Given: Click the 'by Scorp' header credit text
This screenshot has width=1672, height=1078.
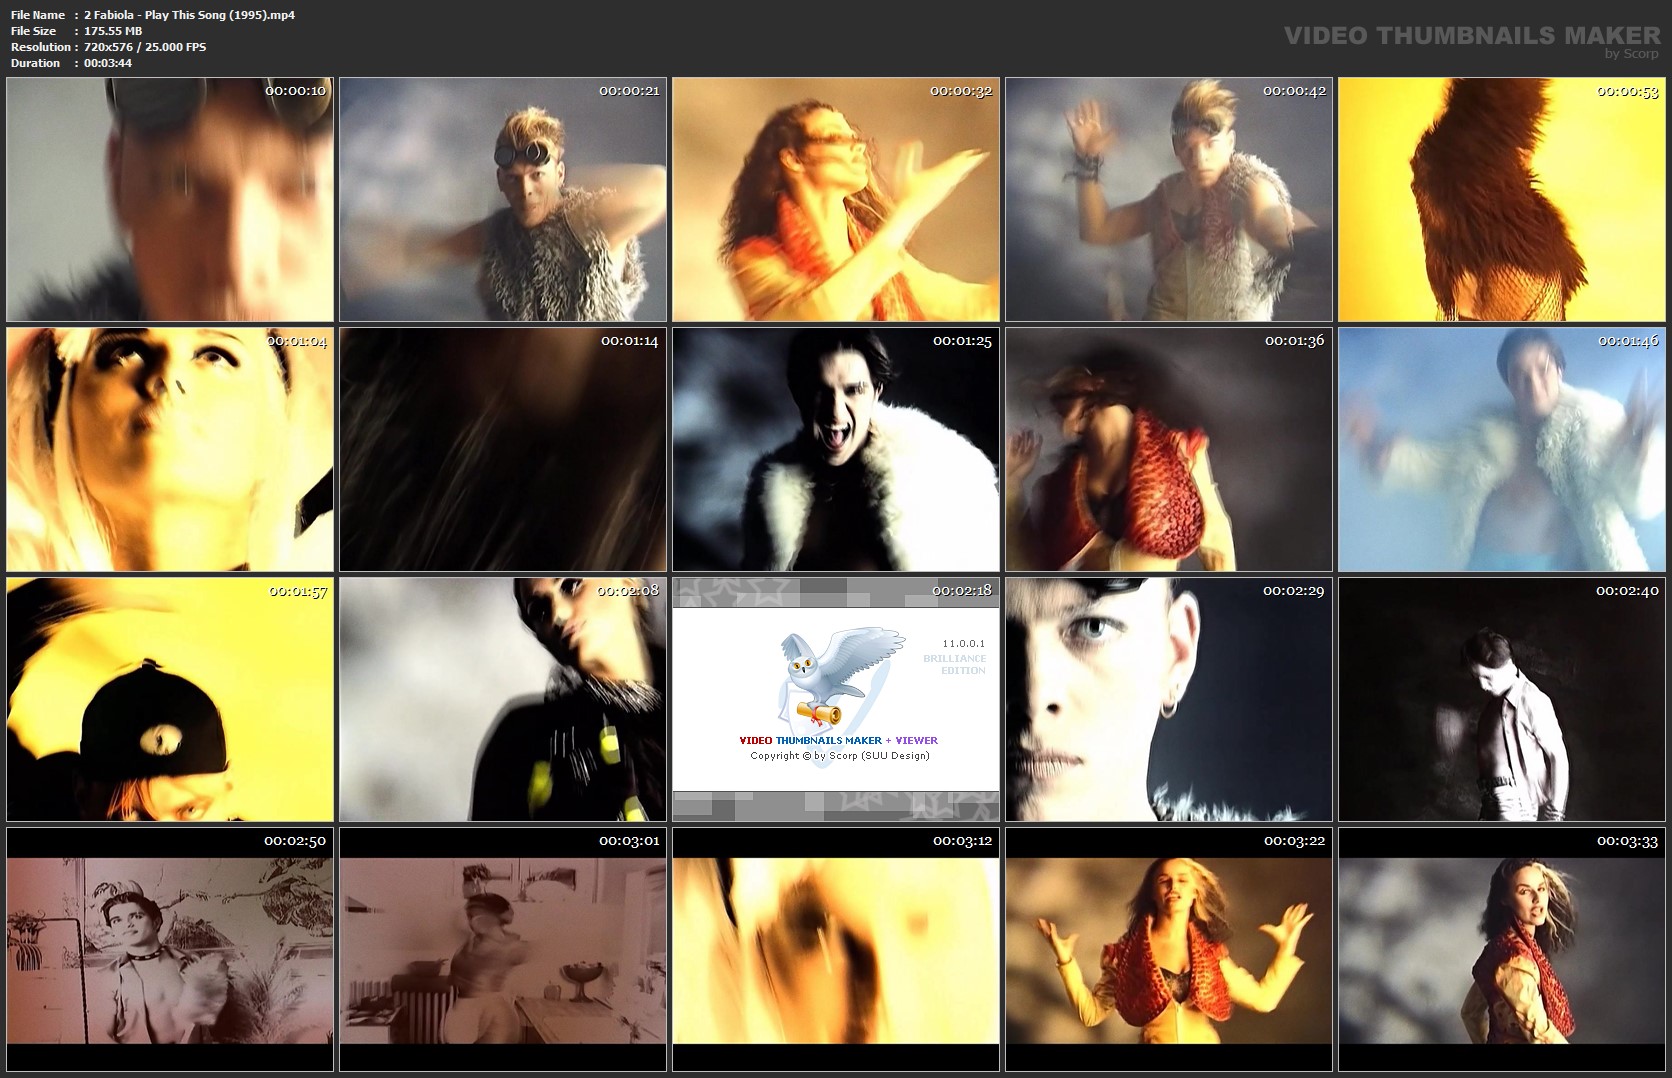Looking at the screenshot, I should [1632, 54].
